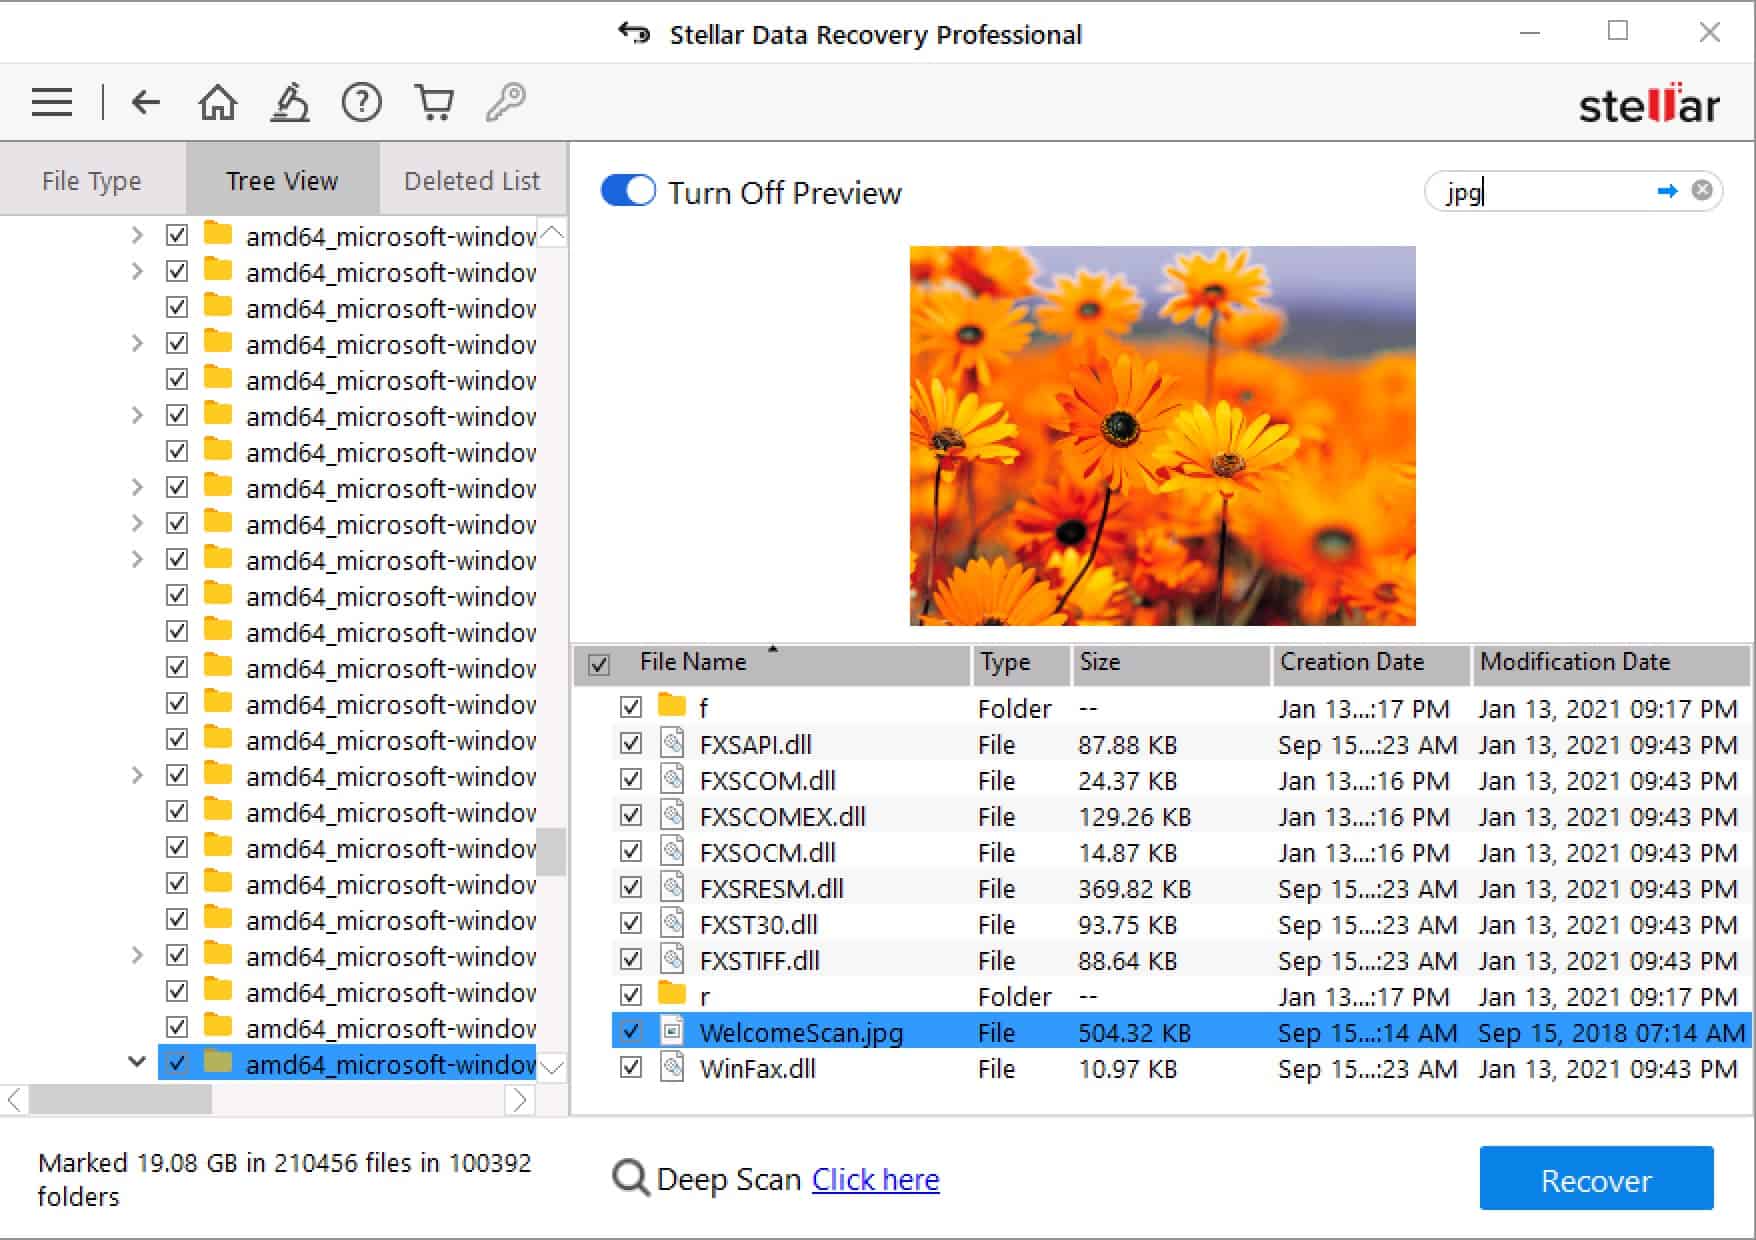Click the blue Recover button
Viewport: 1756px width, 1240px height.
(x=1596, y=1179)
